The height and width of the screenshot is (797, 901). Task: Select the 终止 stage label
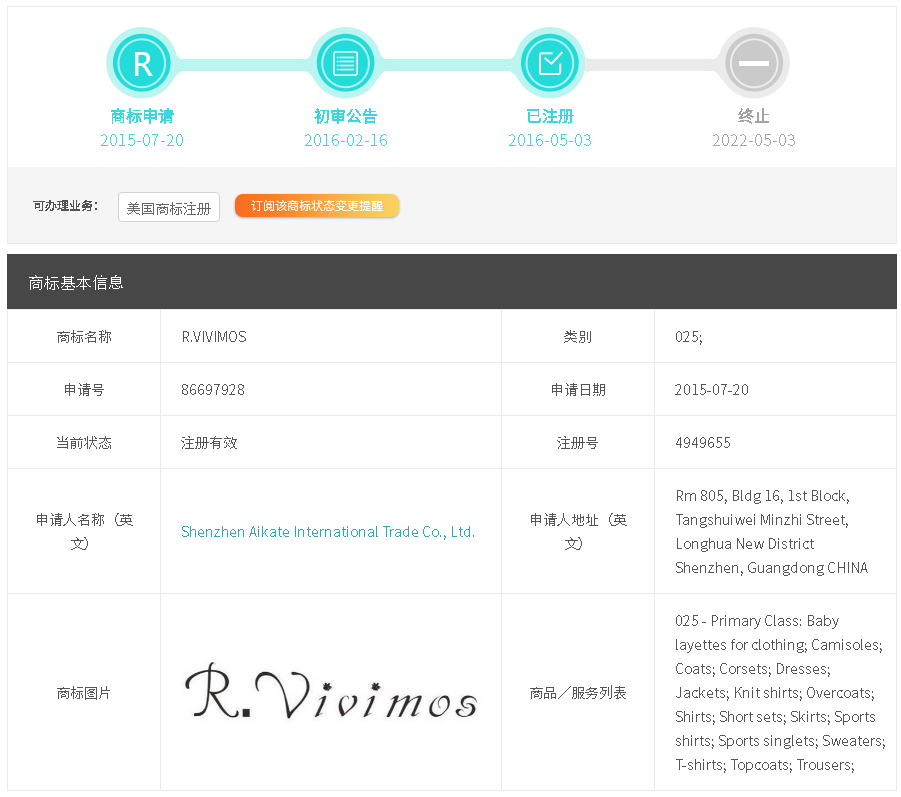click(754, 116)
